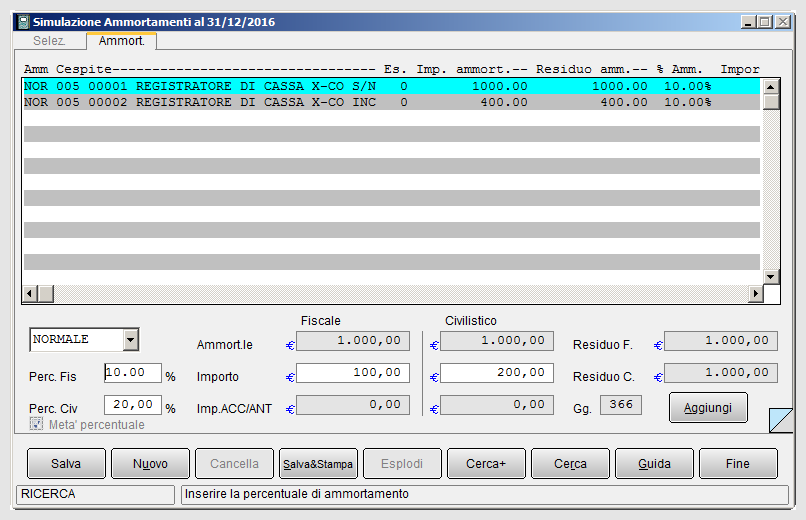Click the Residuo F. value field

pyautogui.click(x=721, y=341)
